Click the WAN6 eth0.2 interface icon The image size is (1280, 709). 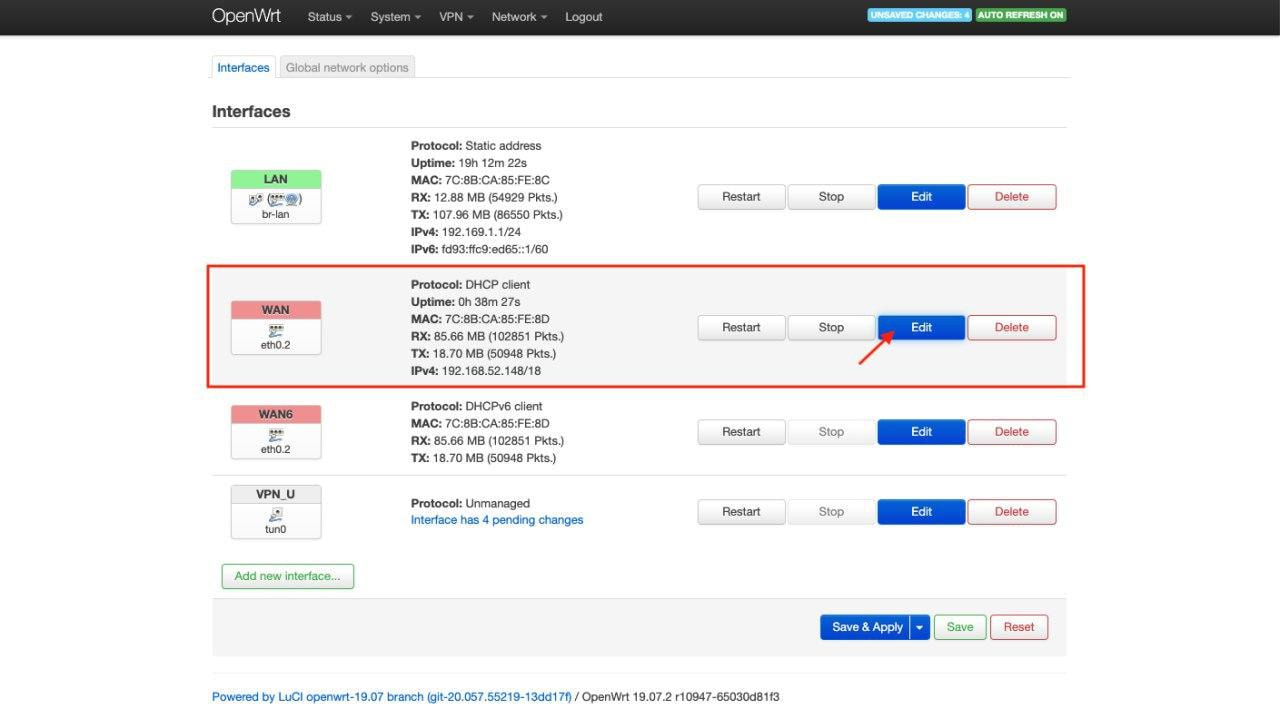pos(275,435)
